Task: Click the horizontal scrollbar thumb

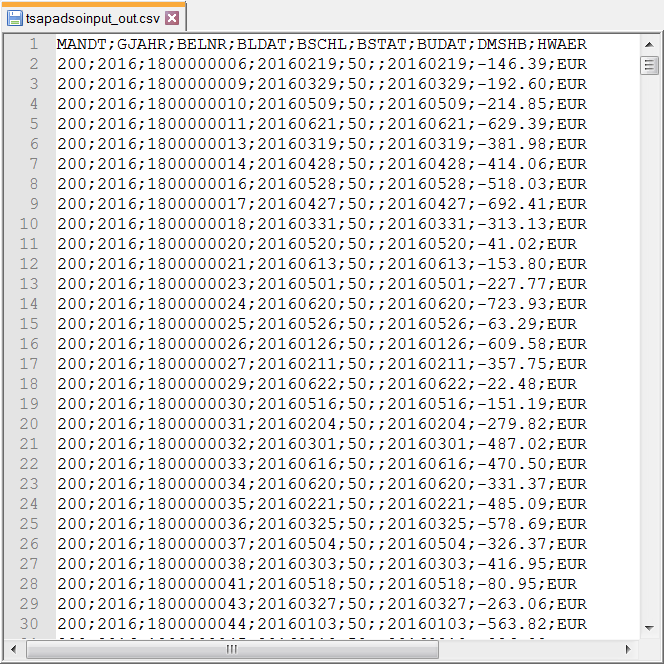Action: 232,649
